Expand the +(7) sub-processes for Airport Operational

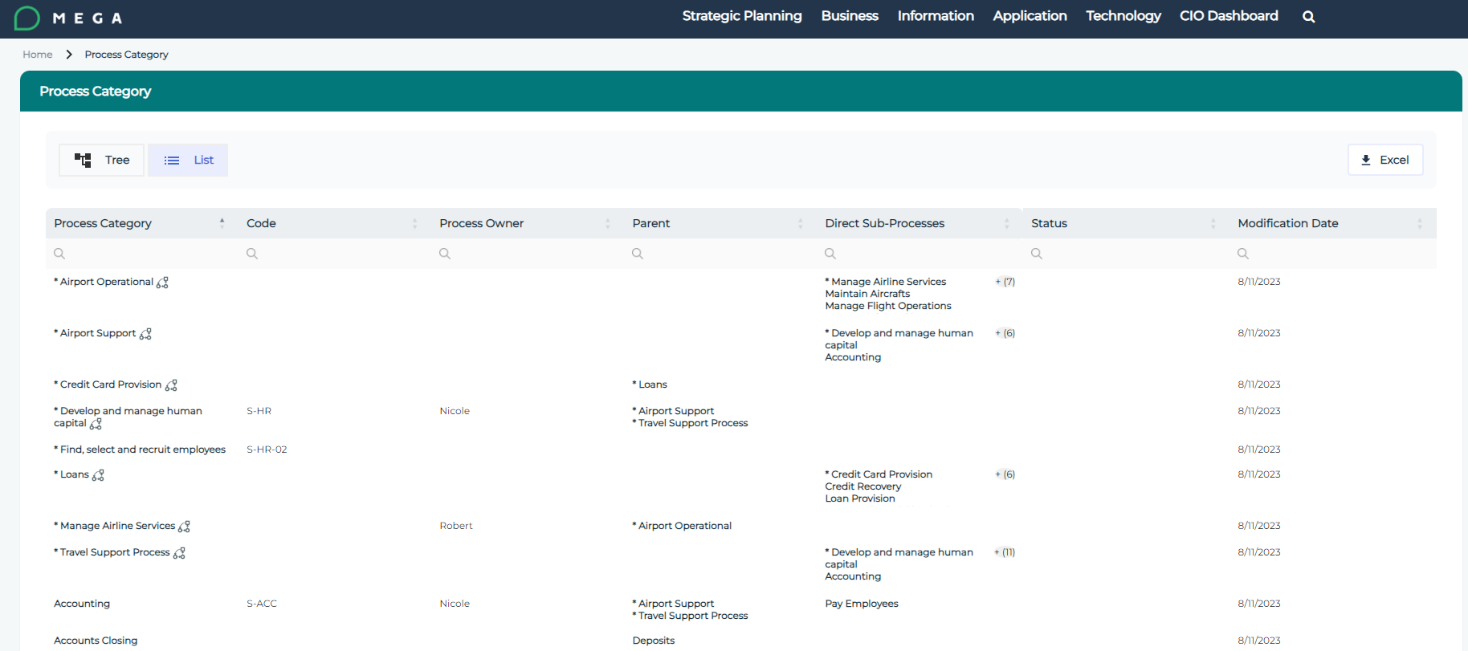pyautogui.click(x=1005, y=282)
